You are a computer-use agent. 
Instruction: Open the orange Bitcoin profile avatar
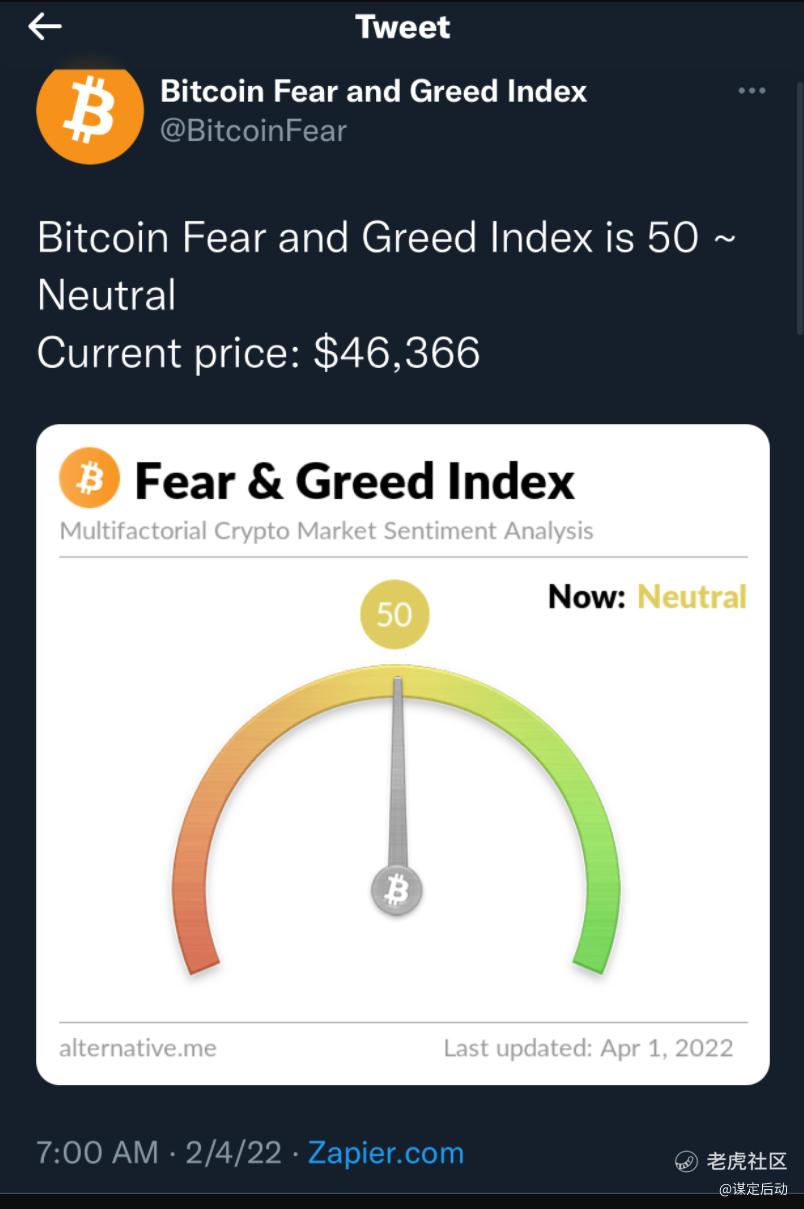(90, 111)
